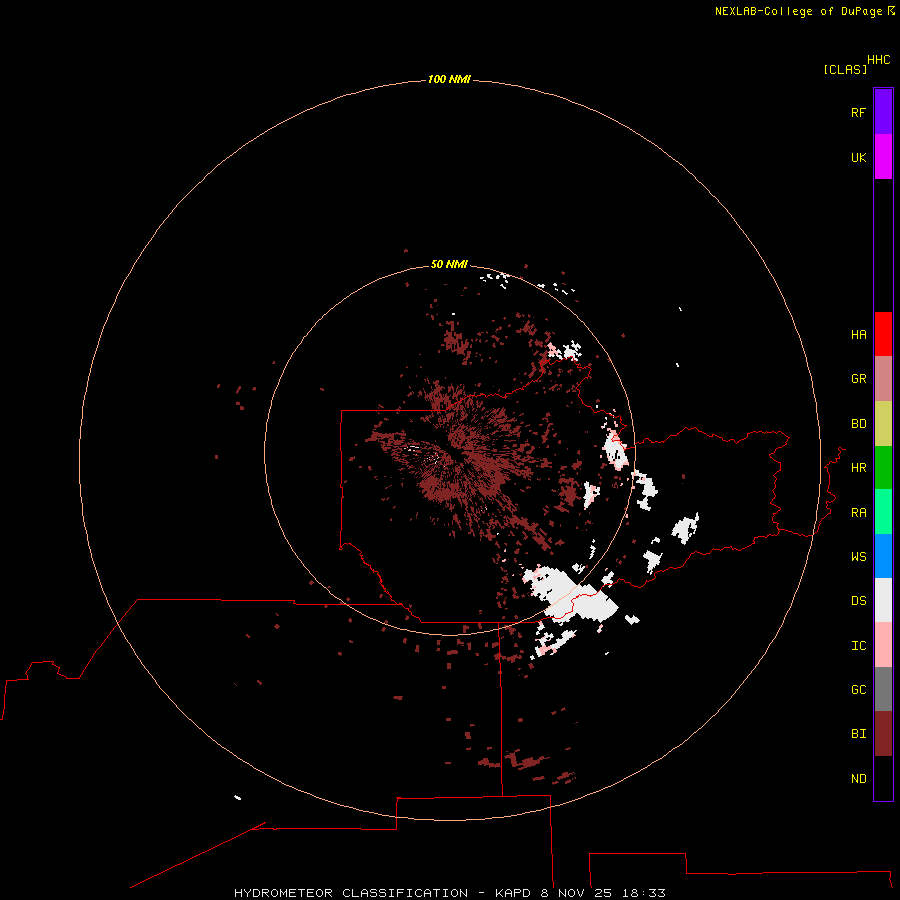Click the GC gray legend color block

pyautogui.click(x=883, y=689)
